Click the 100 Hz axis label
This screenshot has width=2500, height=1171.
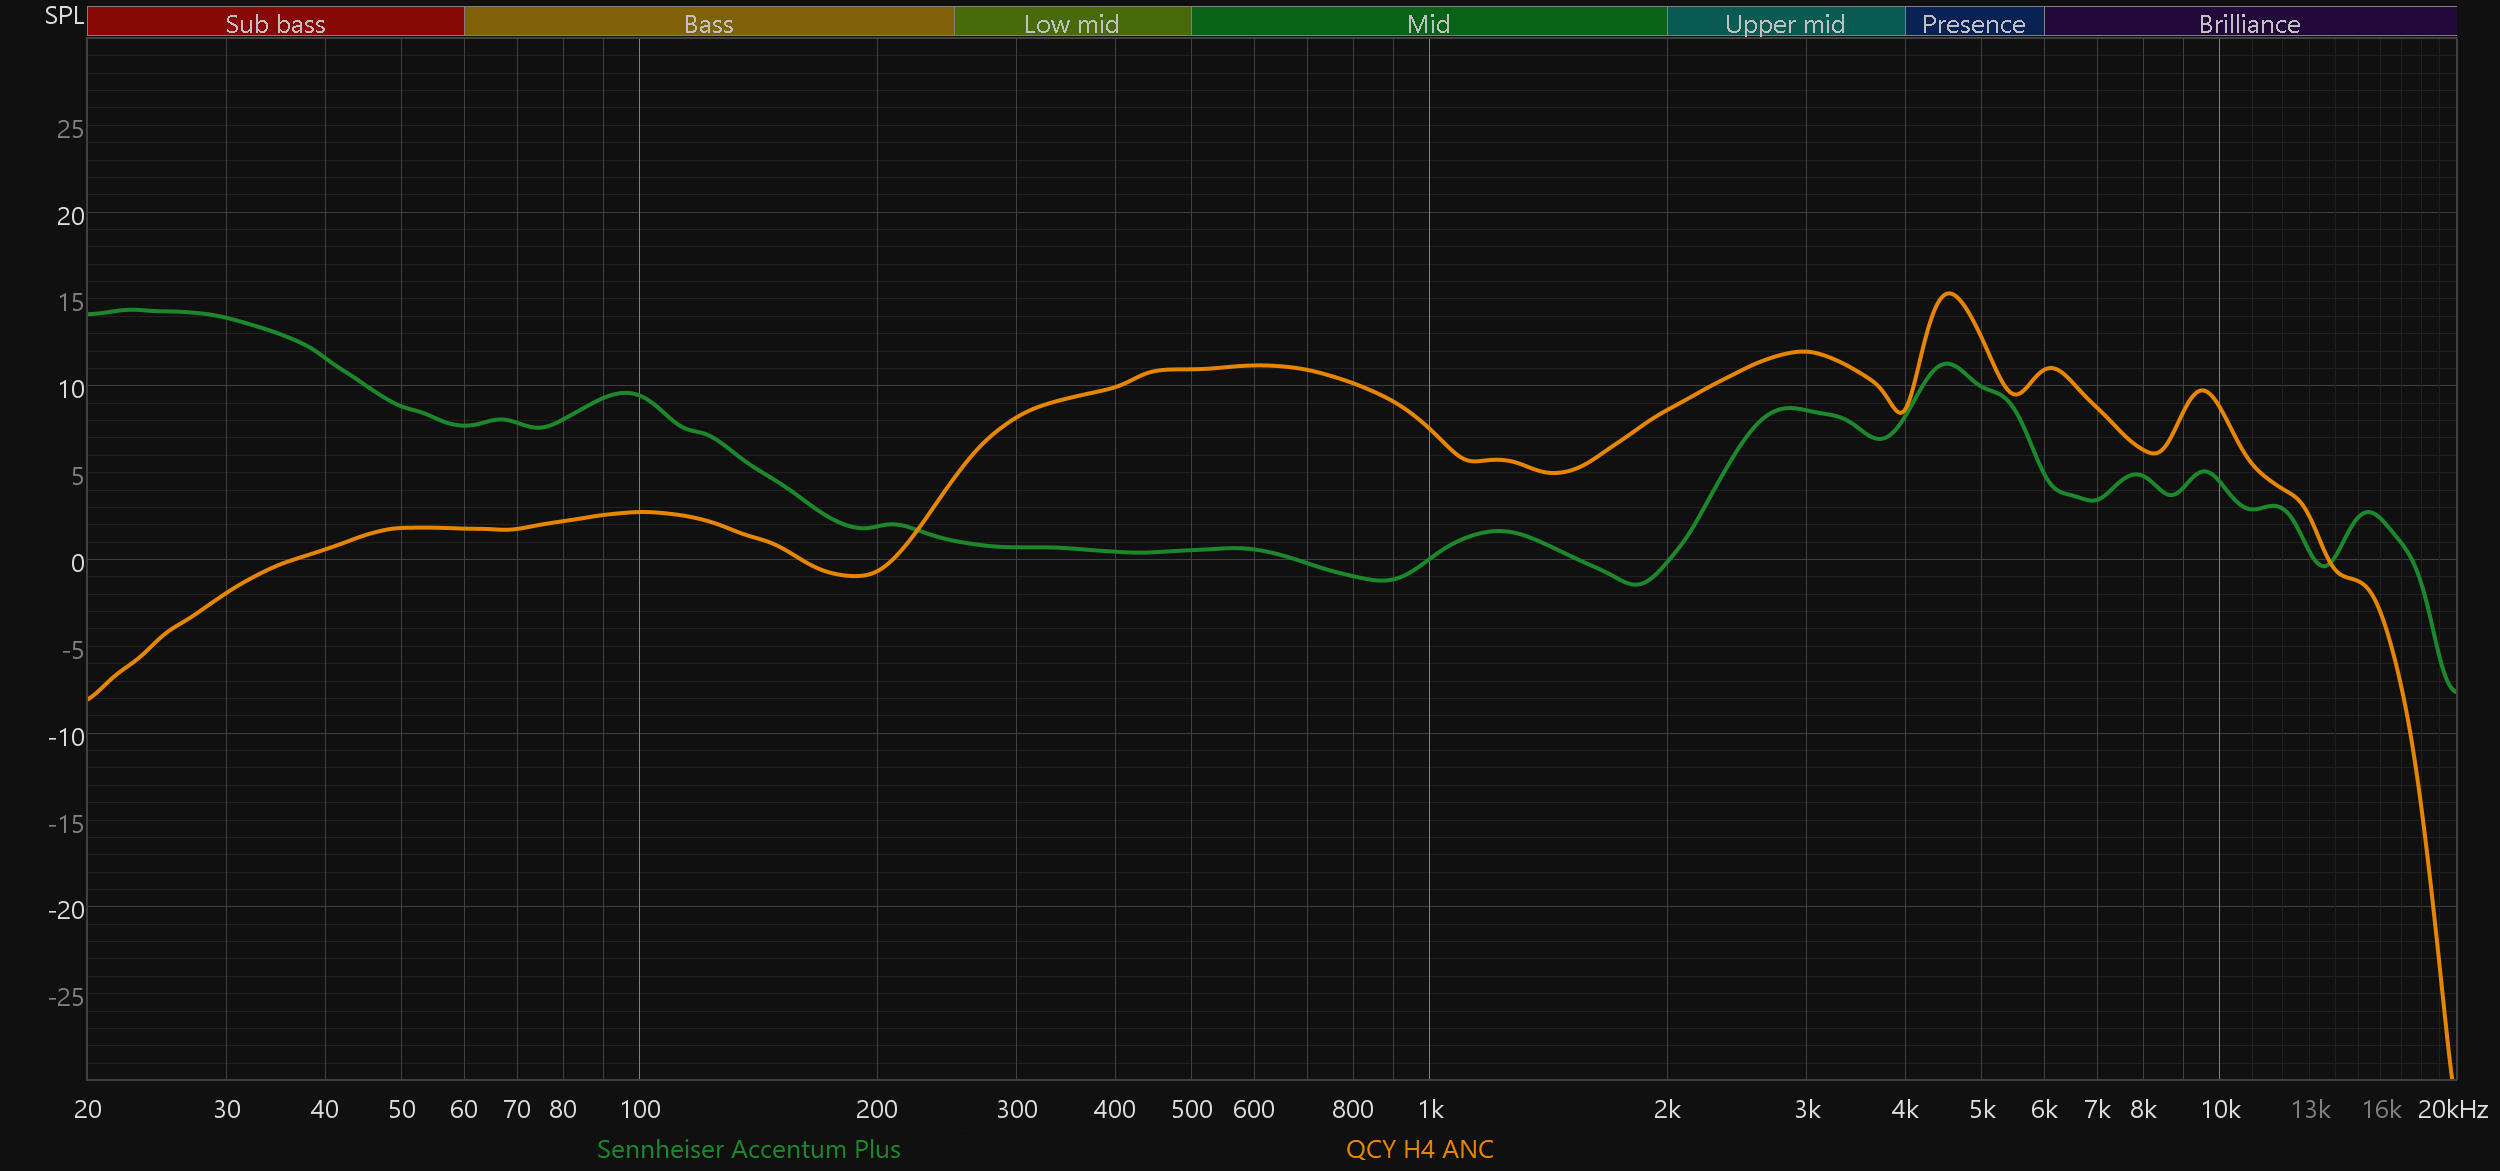(x=640, y=1109)
